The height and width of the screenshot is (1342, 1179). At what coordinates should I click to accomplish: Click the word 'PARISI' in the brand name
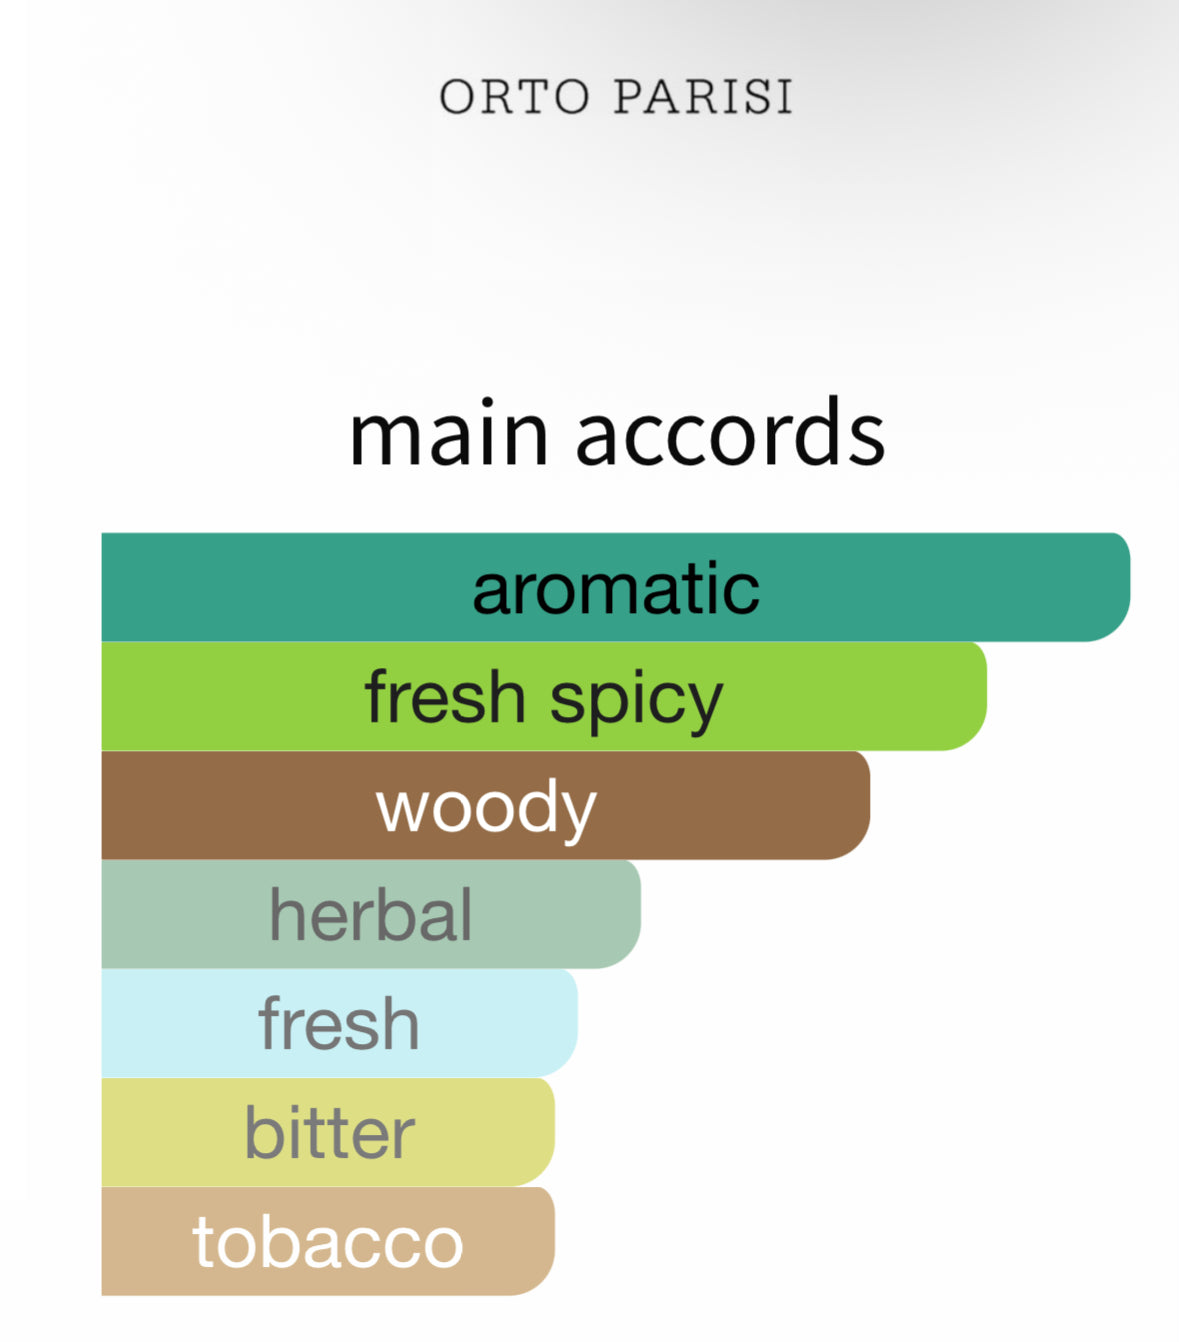click(x=703, y=97)
